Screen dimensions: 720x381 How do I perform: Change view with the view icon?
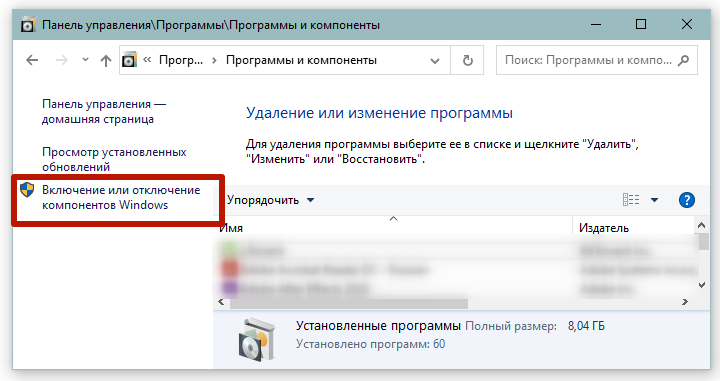click(631, 200)
